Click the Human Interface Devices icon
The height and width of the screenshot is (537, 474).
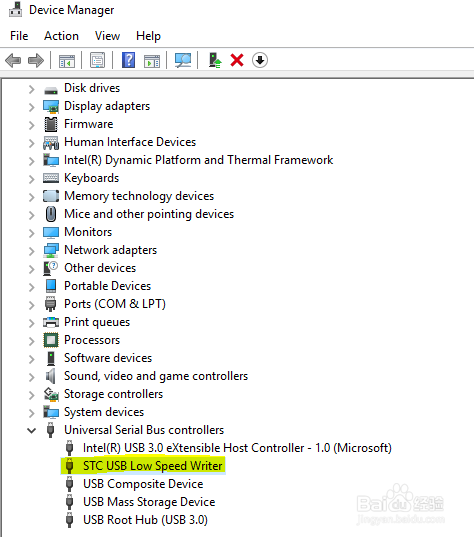tap(51, 142)
